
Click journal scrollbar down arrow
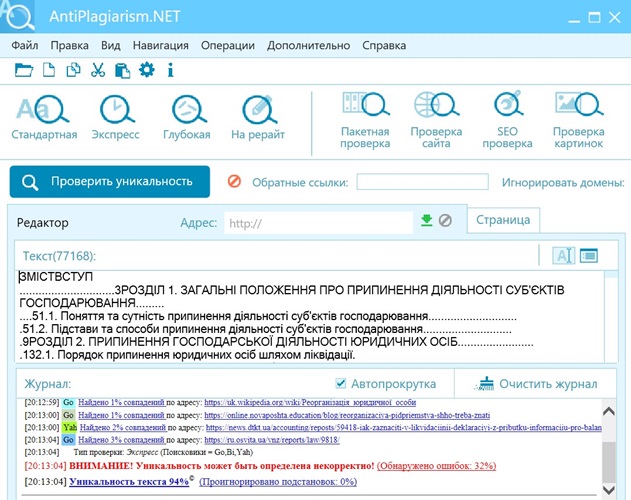pyautogui.click(x=609, y=490)
